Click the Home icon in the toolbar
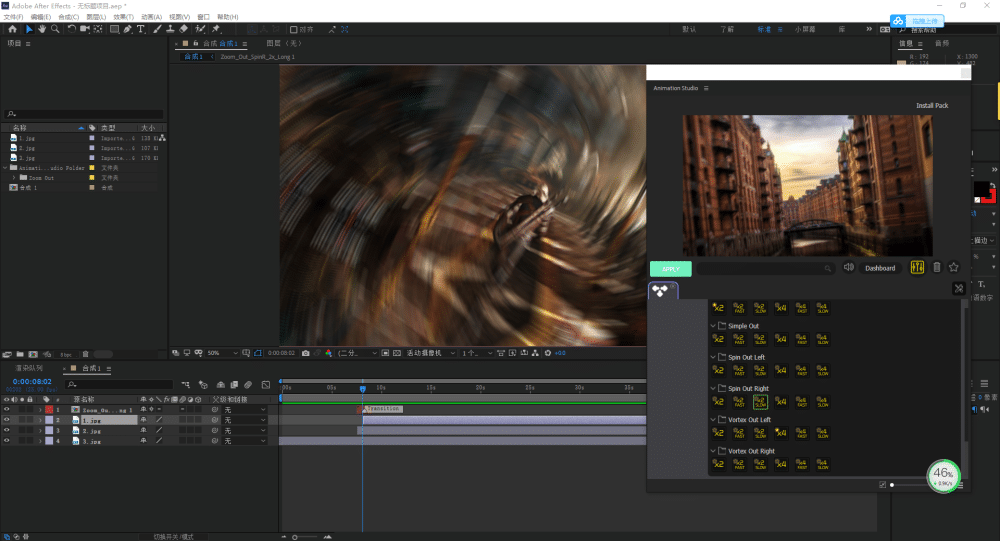 pos(12,29)
